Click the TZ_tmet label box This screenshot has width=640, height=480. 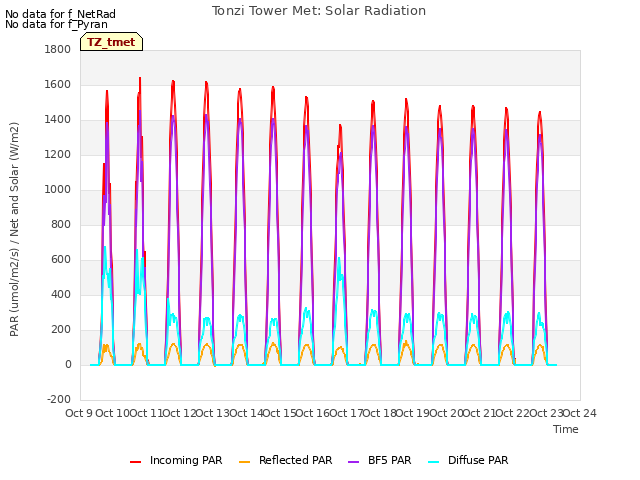pos(111,42)
